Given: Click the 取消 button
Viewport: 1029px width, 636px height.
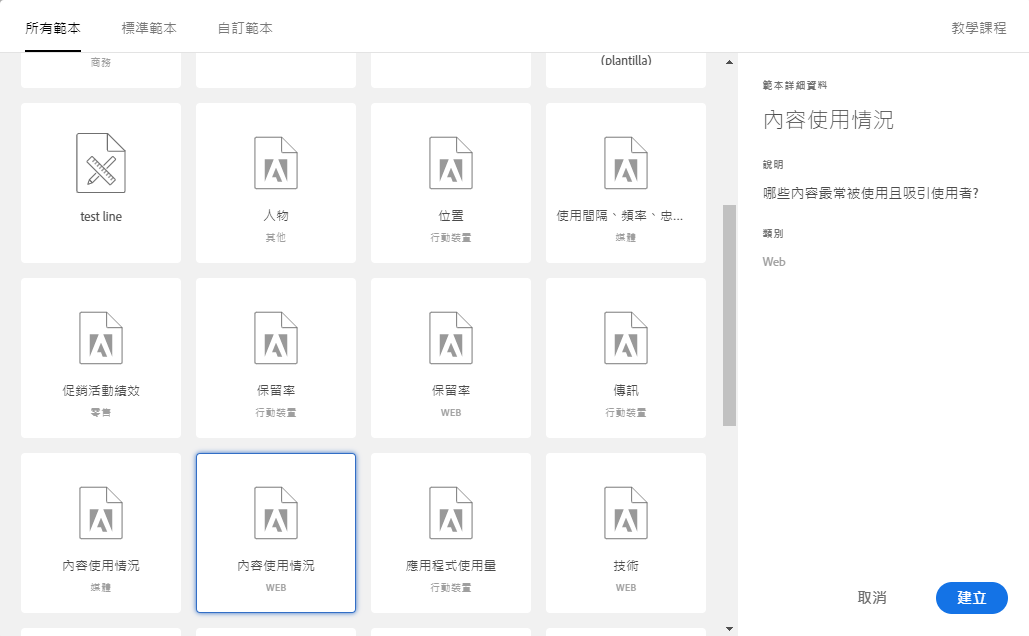Looking at the screenshot, I should coord(872,598).
